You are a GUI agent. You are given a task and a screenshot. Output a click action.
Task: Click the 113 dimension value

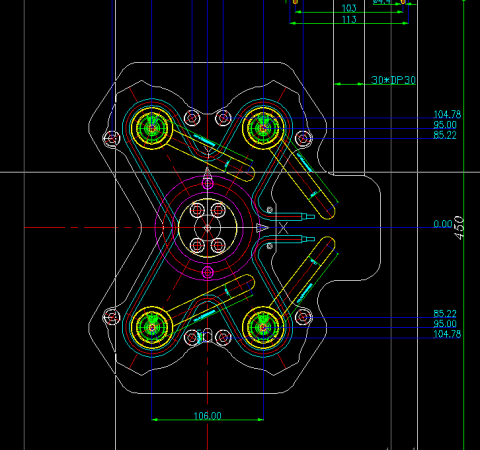(349, 19)
